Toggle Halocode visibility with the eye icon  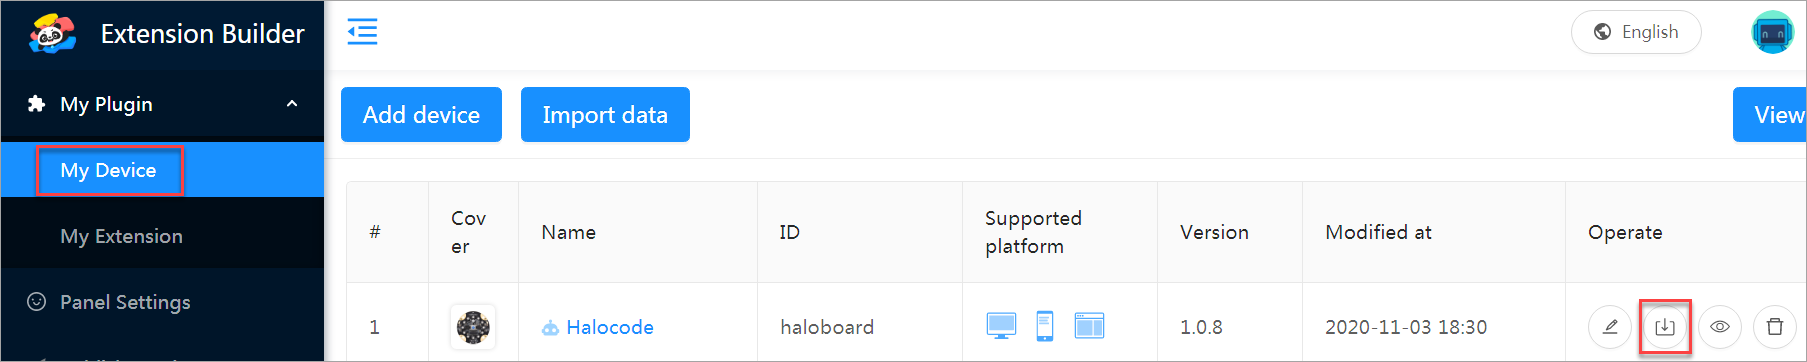coord(1720,327)
